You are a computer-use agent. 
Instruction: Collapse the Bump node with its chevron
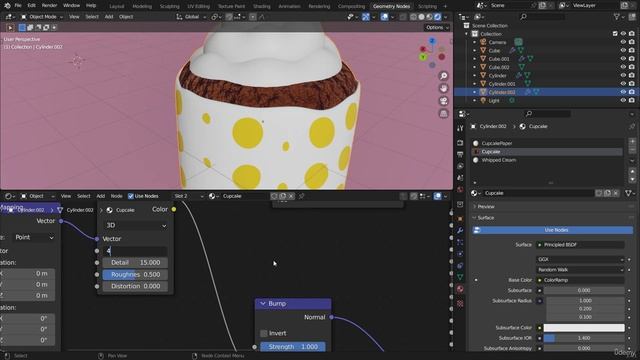(263, 304)
